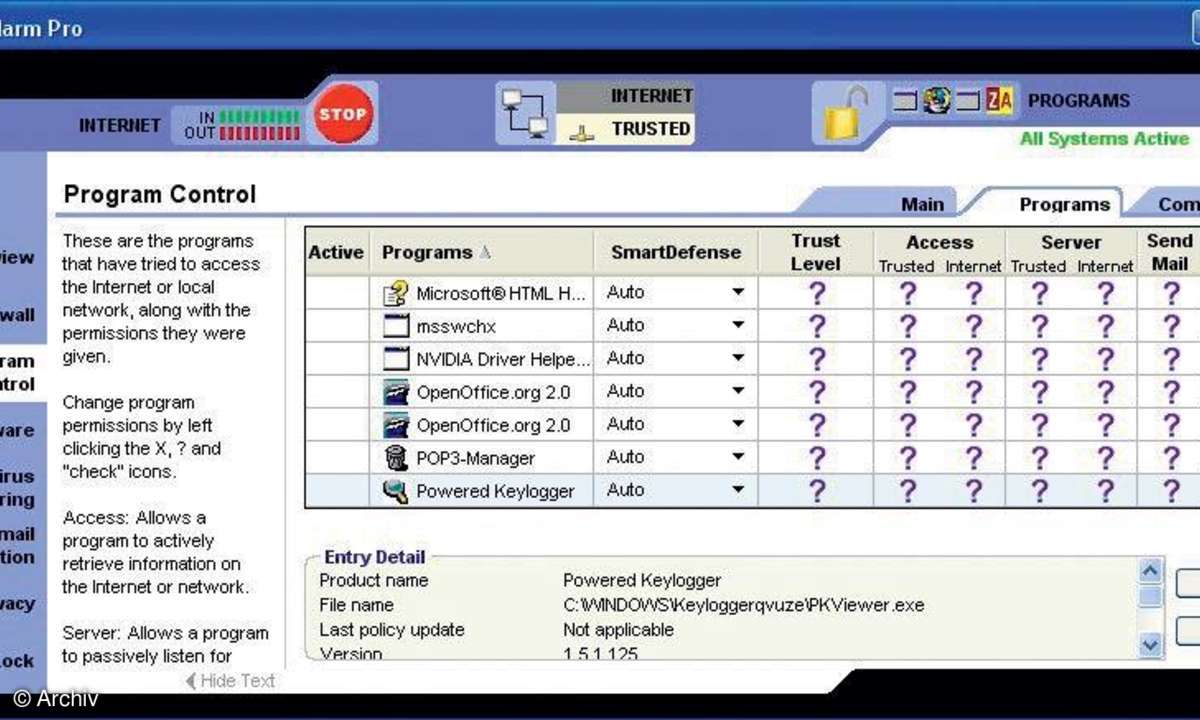
Task: Click the SmartDefense column header
Action: point(677,253)
